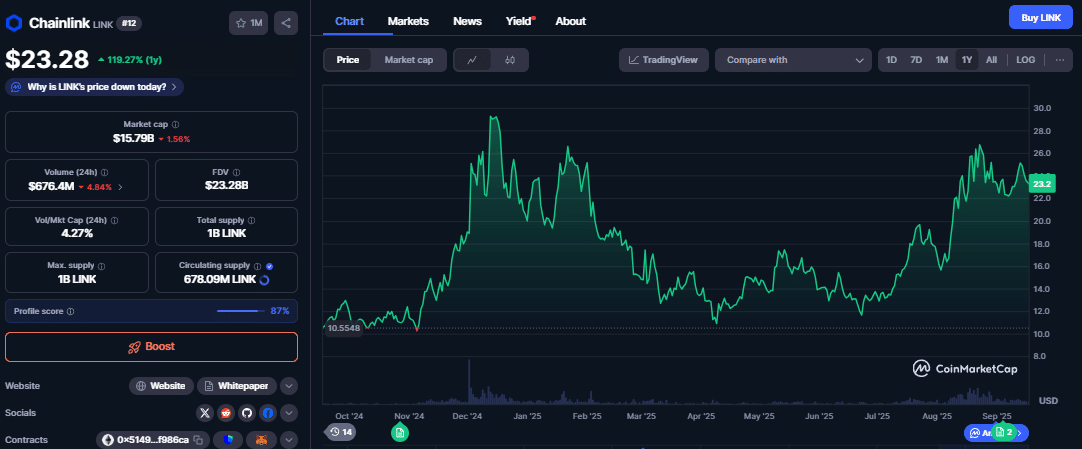Click the green document marker under Nov '24
This screenshot has width=1082, height=449.
pyautogui.click(x=400, y=432)
